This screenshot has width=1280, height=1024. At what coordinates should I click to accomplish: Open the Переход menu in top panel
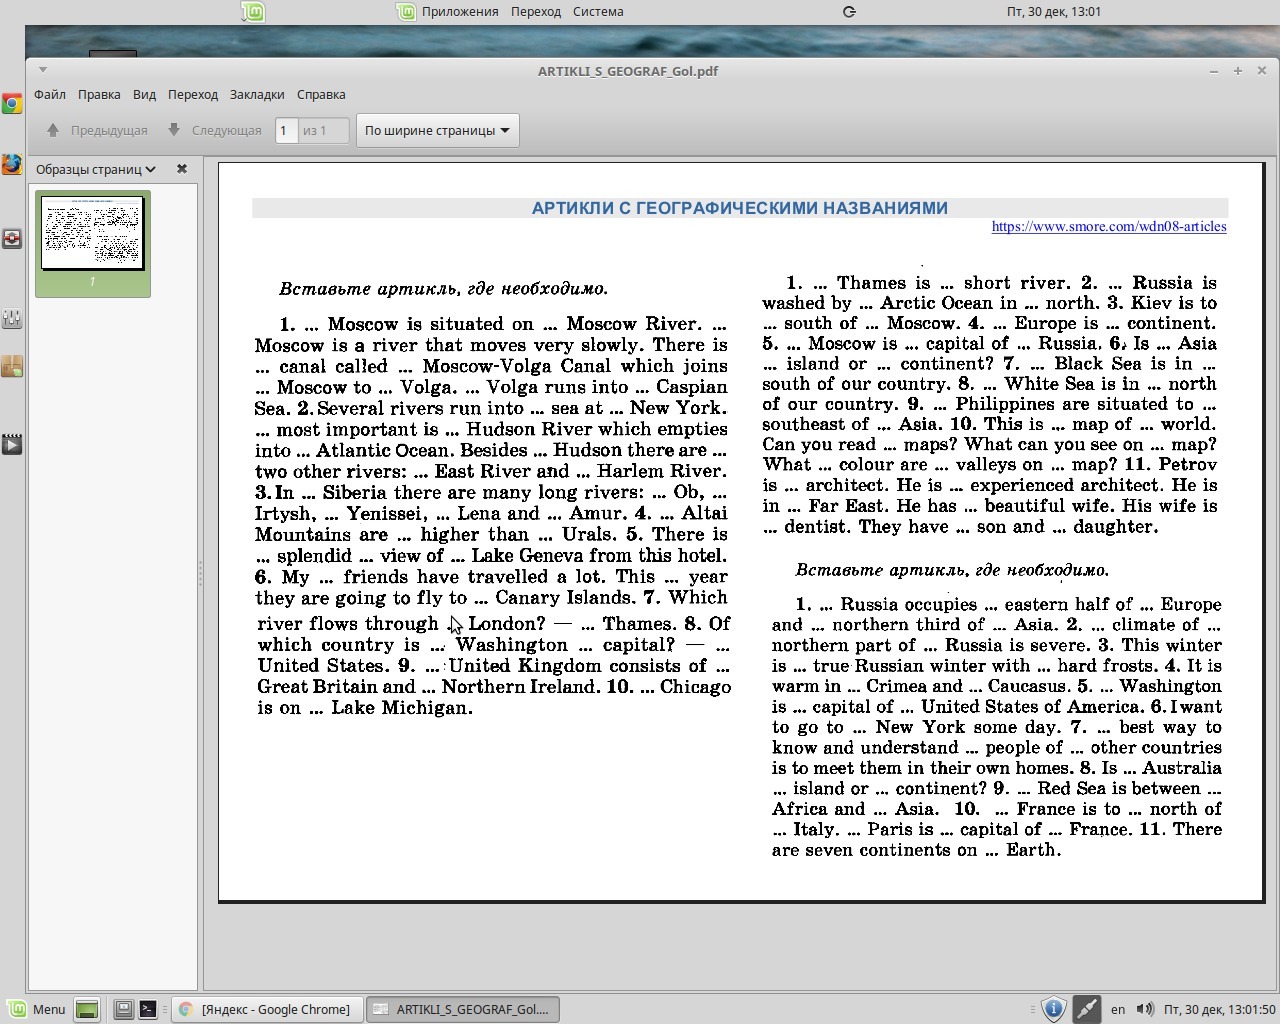click(536, 12)
